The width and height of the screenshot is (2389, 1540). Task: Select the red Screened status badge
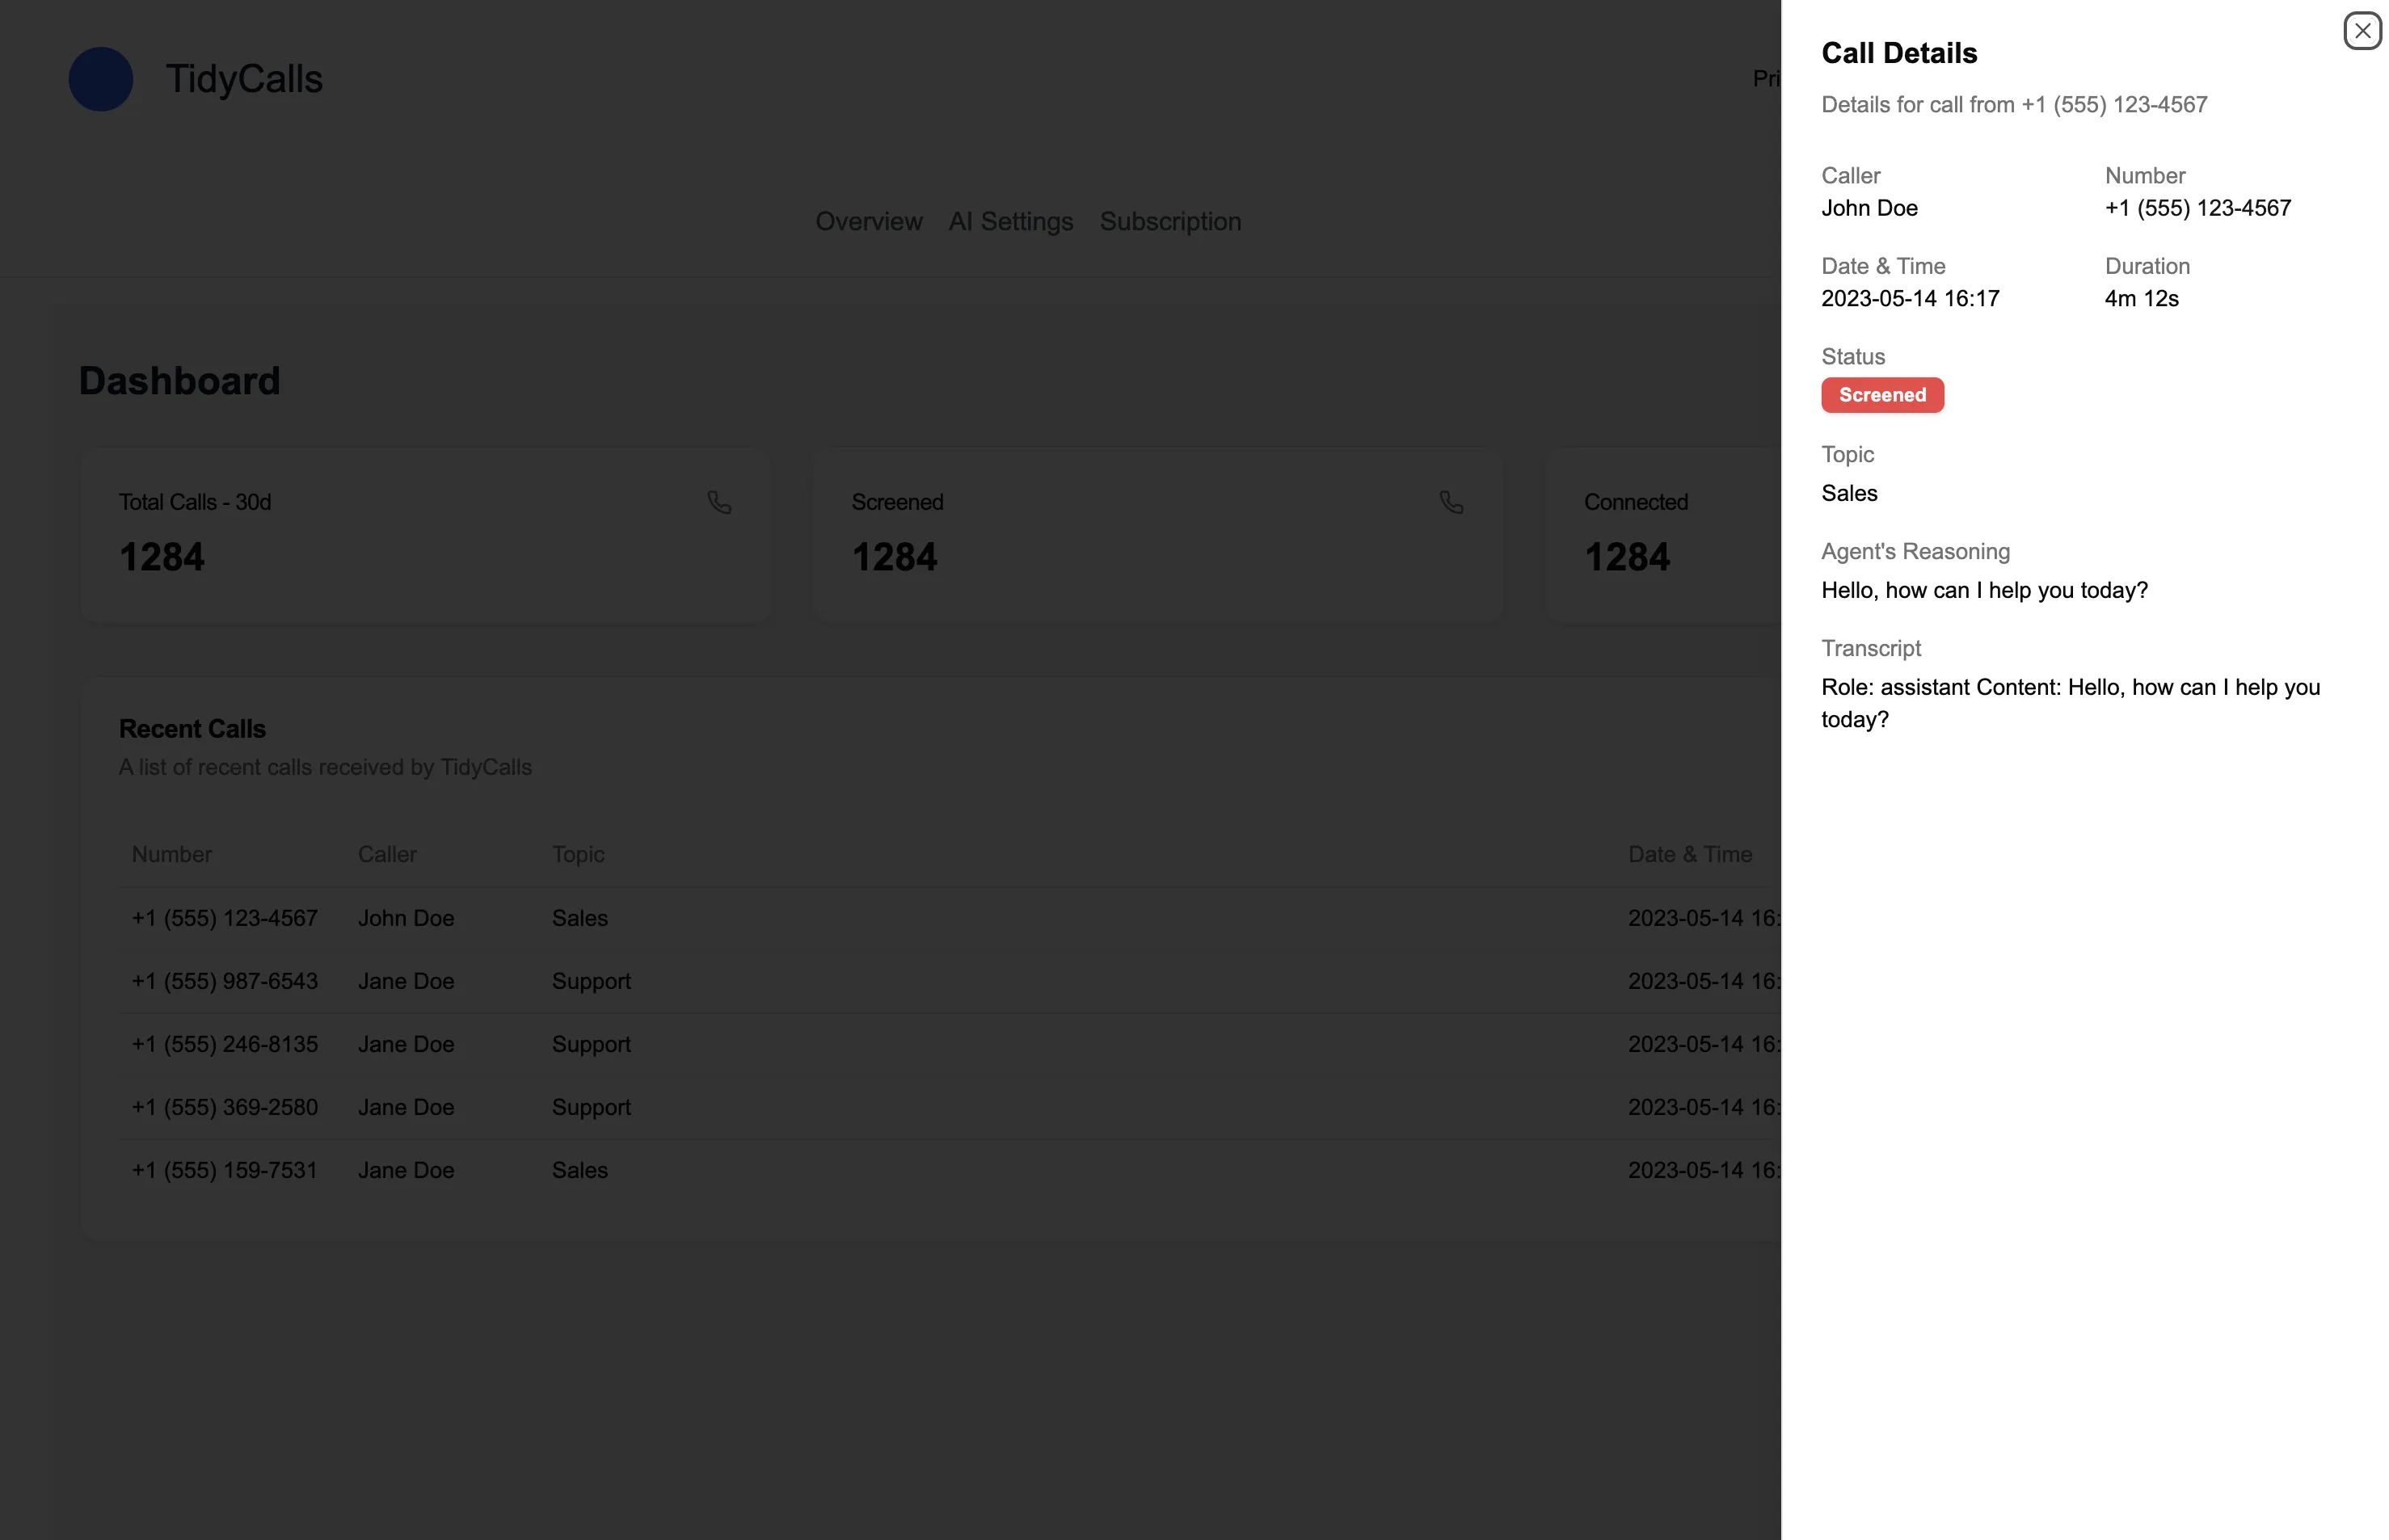point(1882,395)
